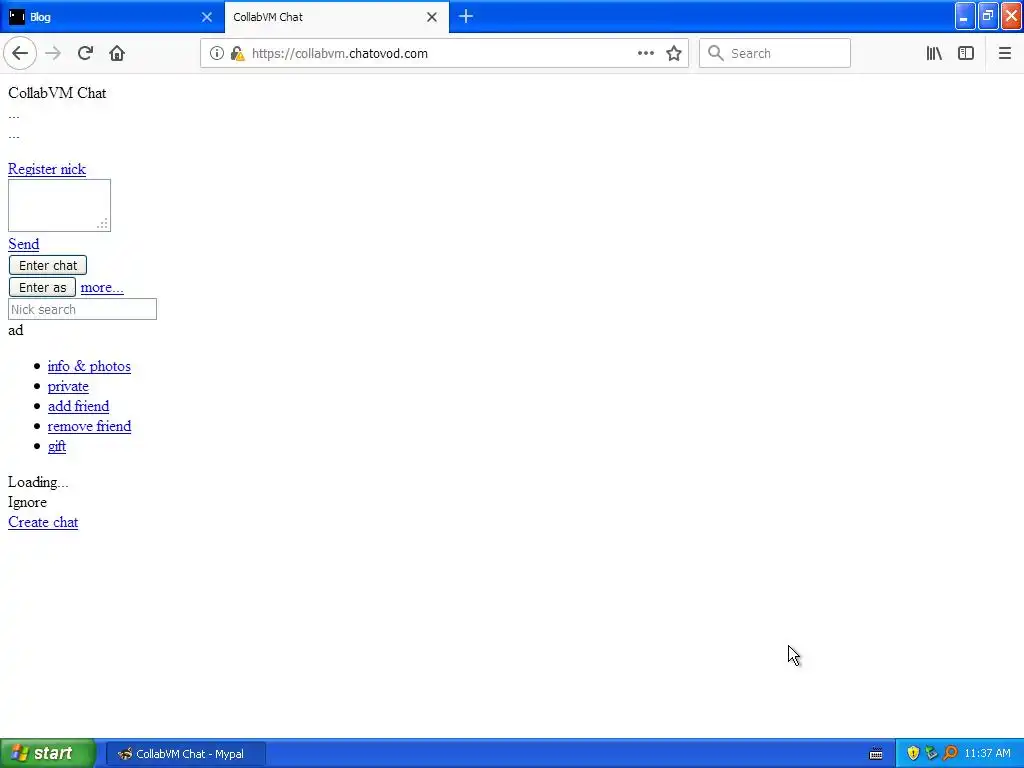Screen dimensions: 1024x768
Task: Open the Library icon in toolbar
Action: coord(934,54)
